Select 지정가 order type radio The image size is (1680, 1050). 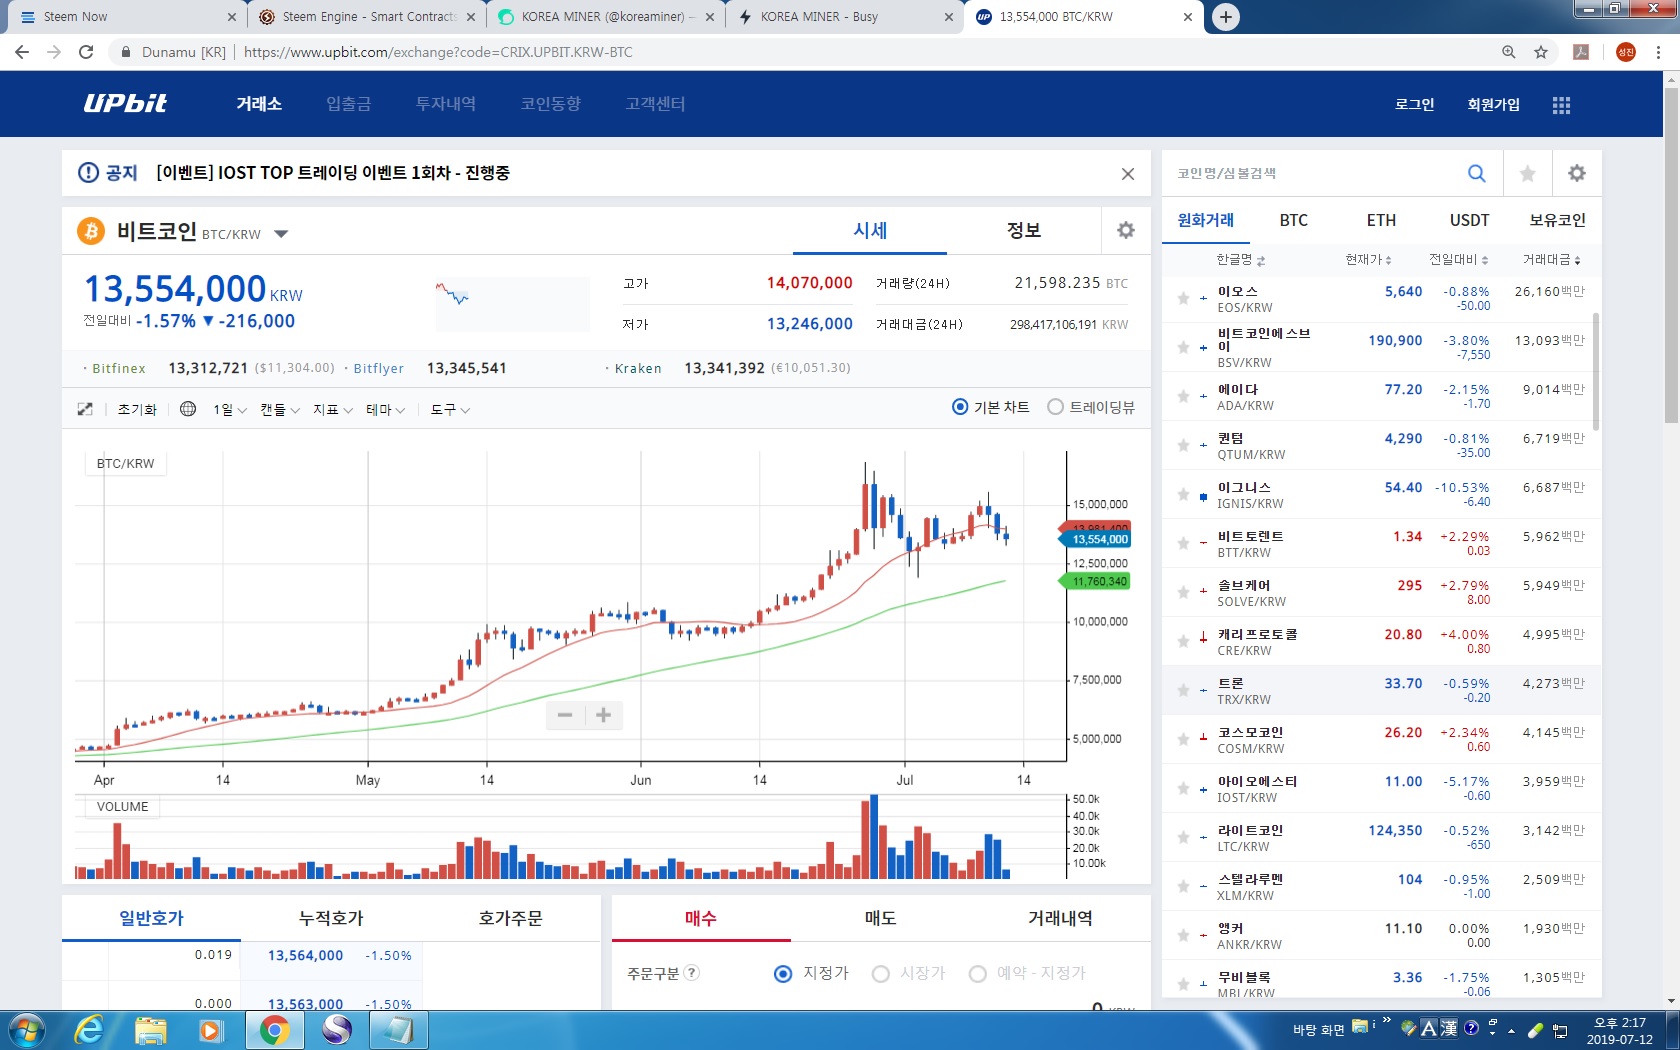(783, 974)
